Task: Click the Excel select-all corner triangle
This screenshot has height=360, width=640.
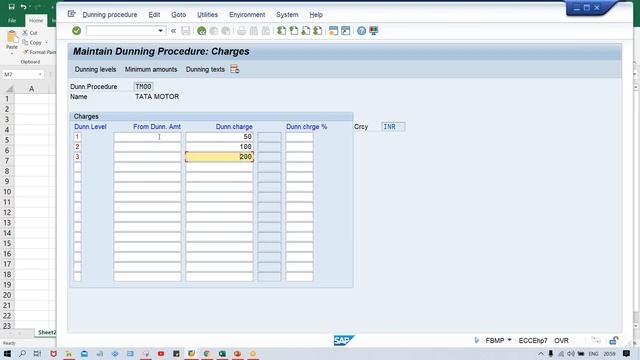Action: 9,89
